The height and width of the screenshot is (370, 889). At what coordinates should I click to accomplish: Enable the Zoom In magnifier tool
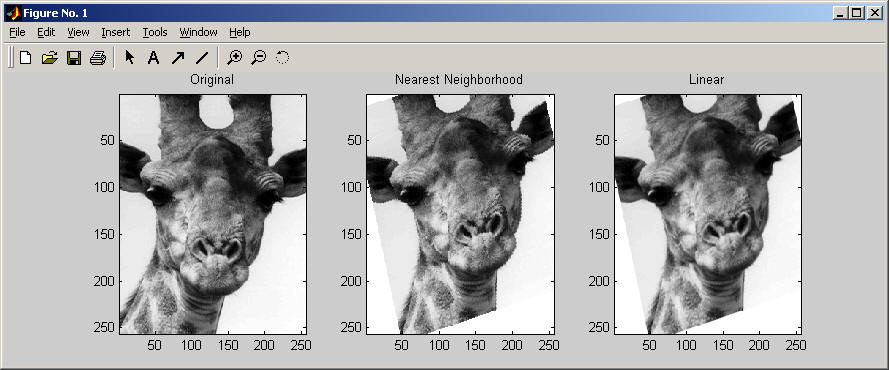234,57
